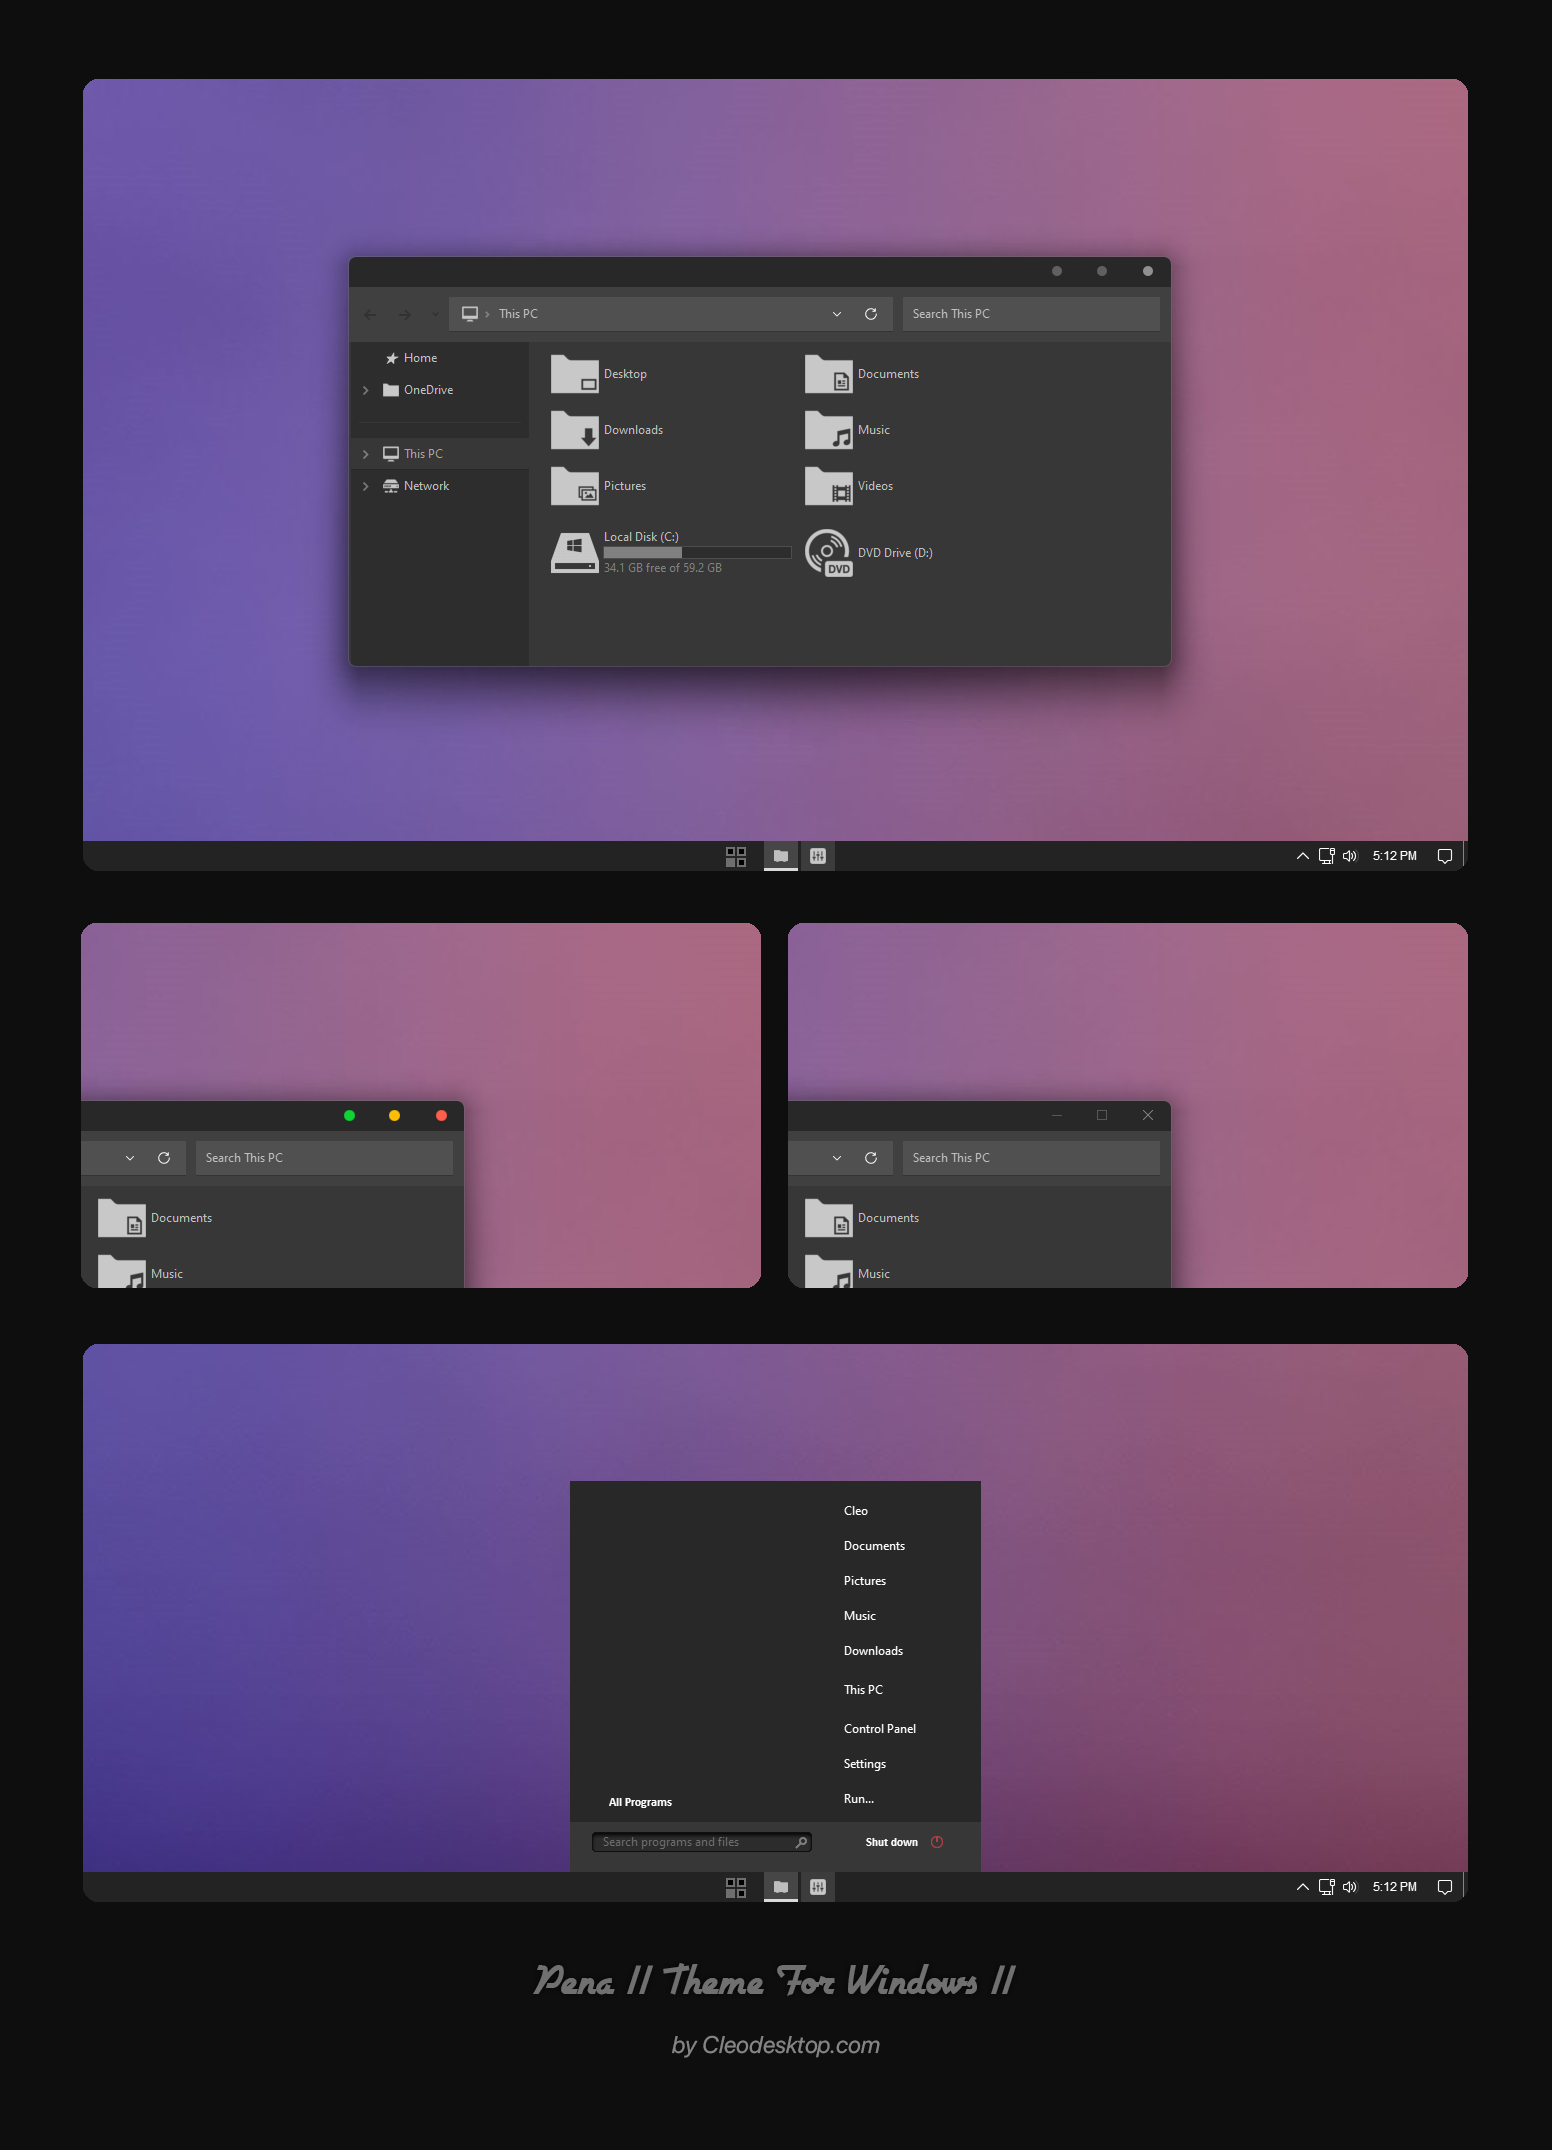1552x2150 pixels.
Task: Open Control Panel from the Start menu
Action: pyautogui.click(x=879, y=1729)
